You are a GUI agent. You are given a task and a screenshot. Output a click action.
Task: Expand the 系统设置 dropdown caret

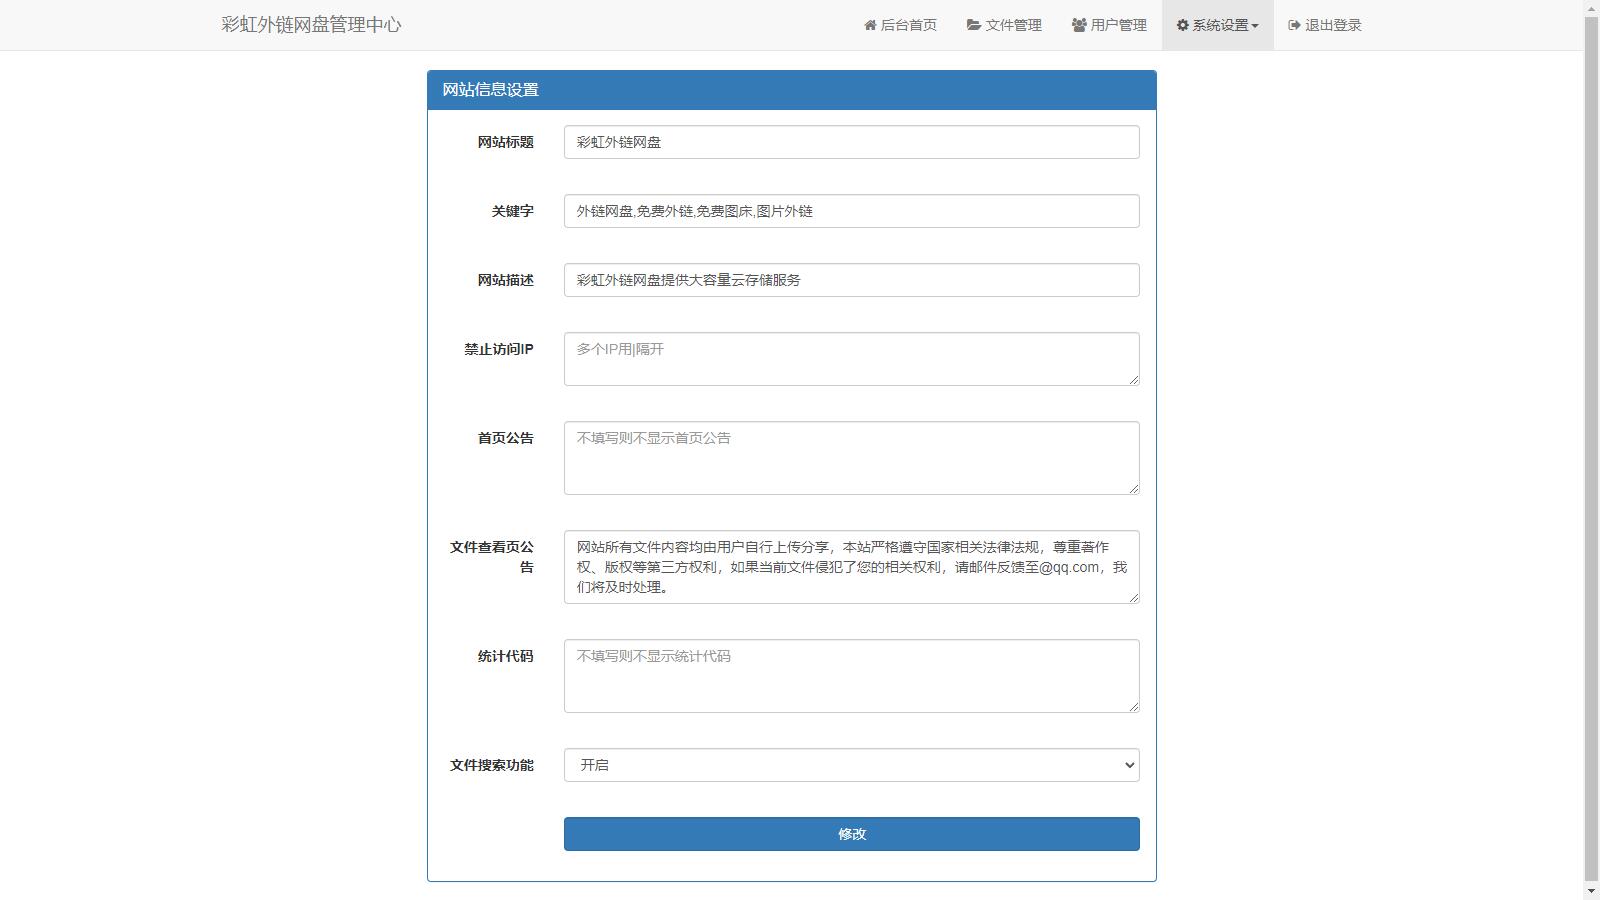point(1255,26)
